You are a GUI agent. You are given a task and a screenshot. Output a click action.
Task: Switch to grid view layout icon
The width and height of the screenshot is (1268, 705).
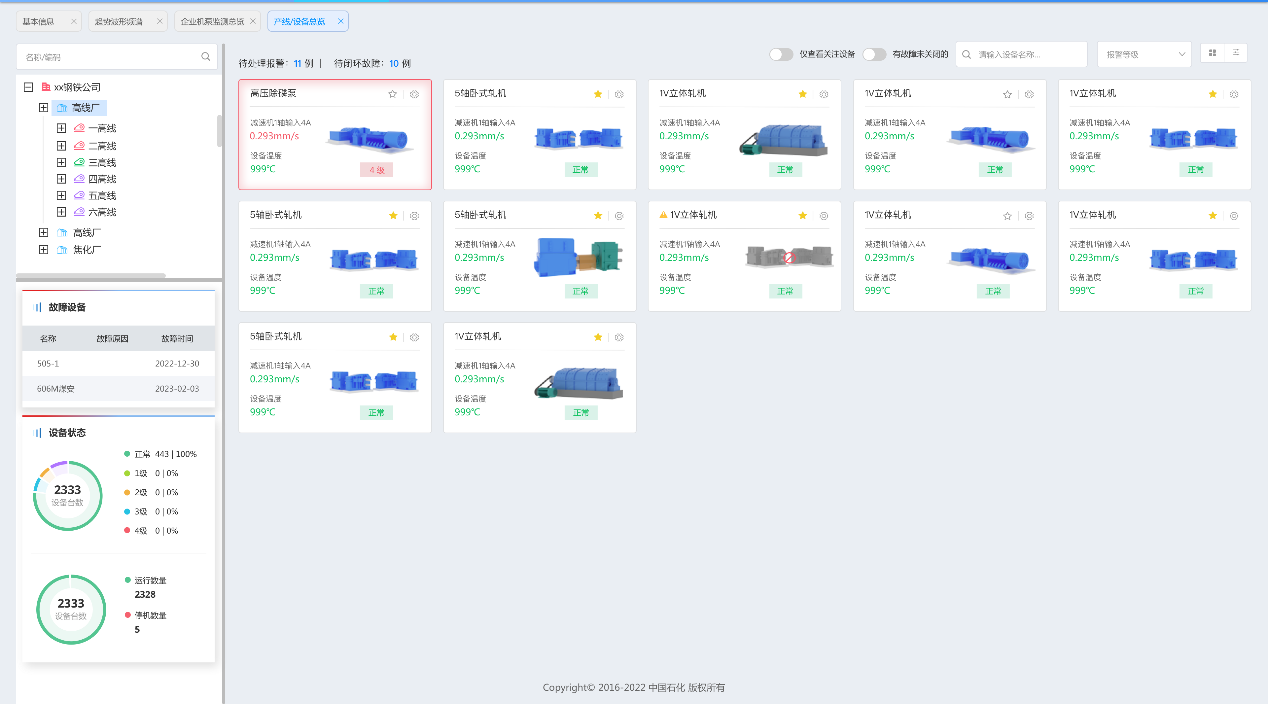1213,53
